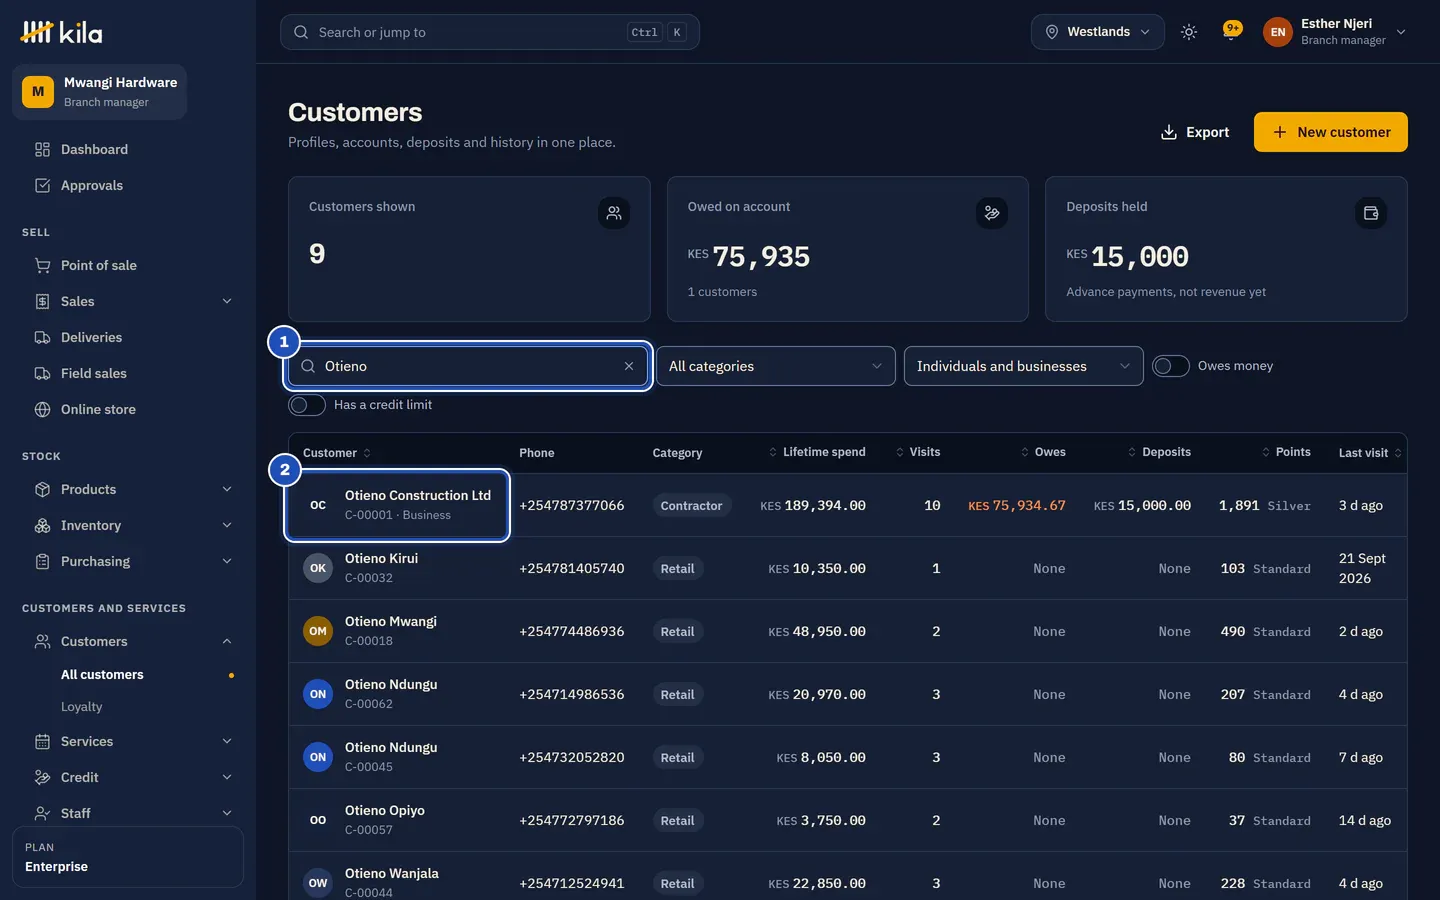Click the EN user avatar
The height and width of the screenshot is (900, 1440).
pos(1278,32)
